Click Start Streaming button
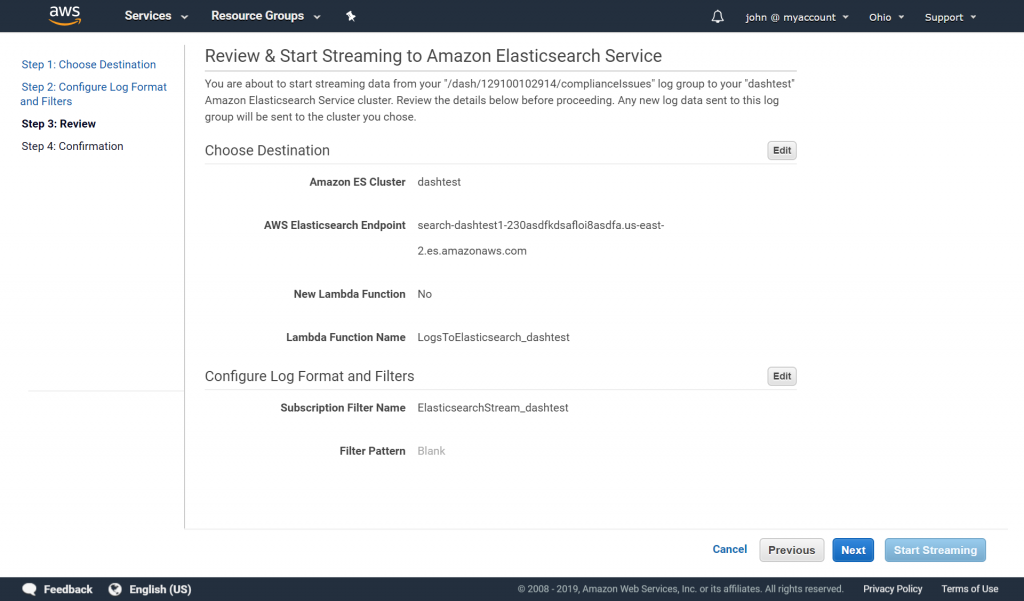Viewport: 1024px width, 601px height. (935, 550)
